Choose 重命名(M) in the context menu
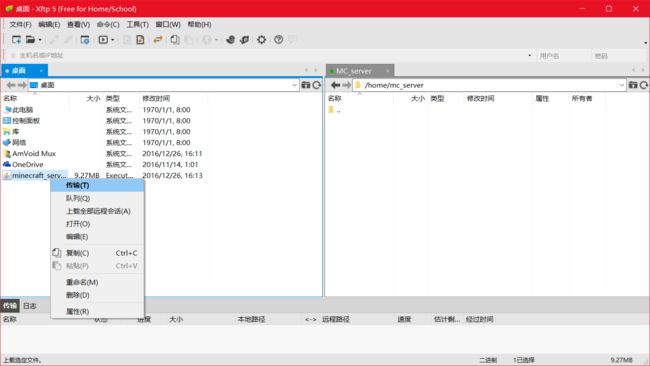 pyautogui.click(x=97, y=282)
